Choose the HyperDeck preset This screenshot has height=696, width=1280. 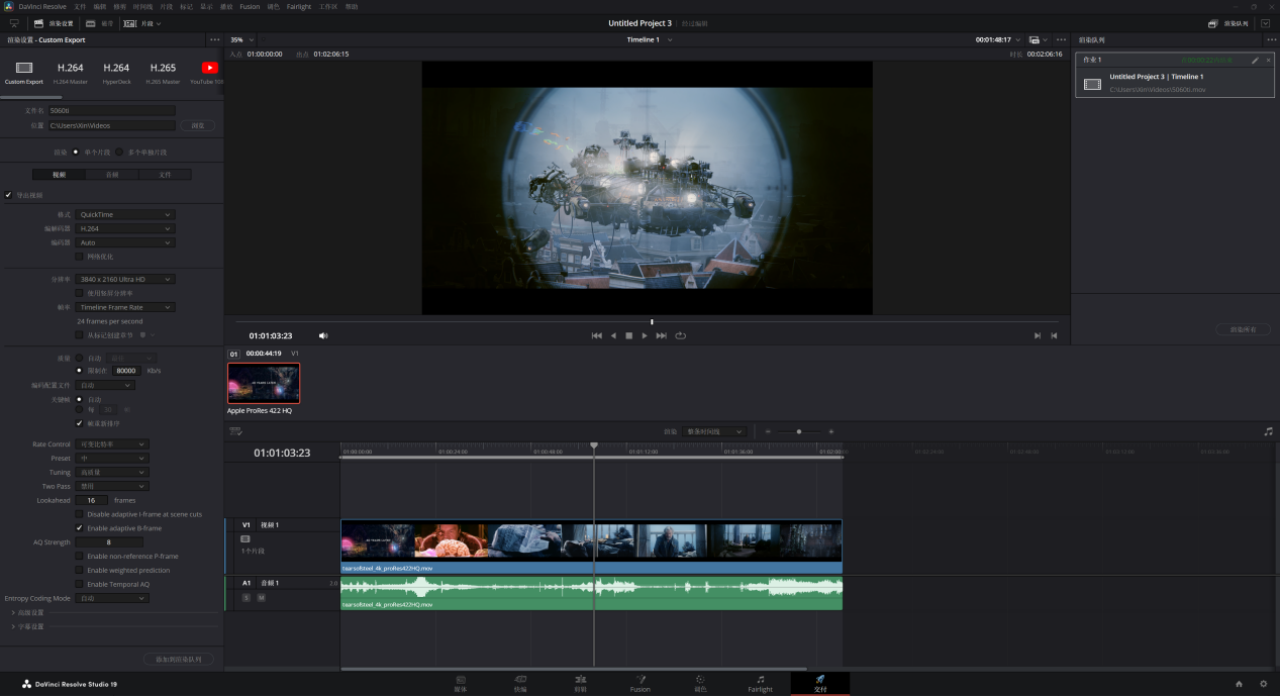click(x=116, y=72)
